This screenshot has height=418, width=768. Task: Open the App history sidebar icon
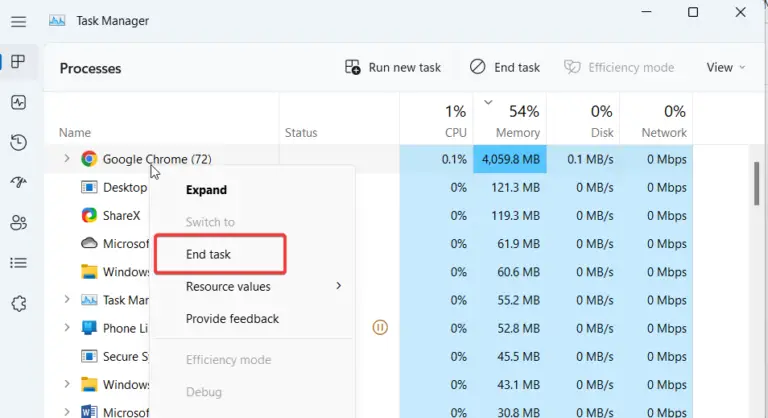click(x=19, y=143)
